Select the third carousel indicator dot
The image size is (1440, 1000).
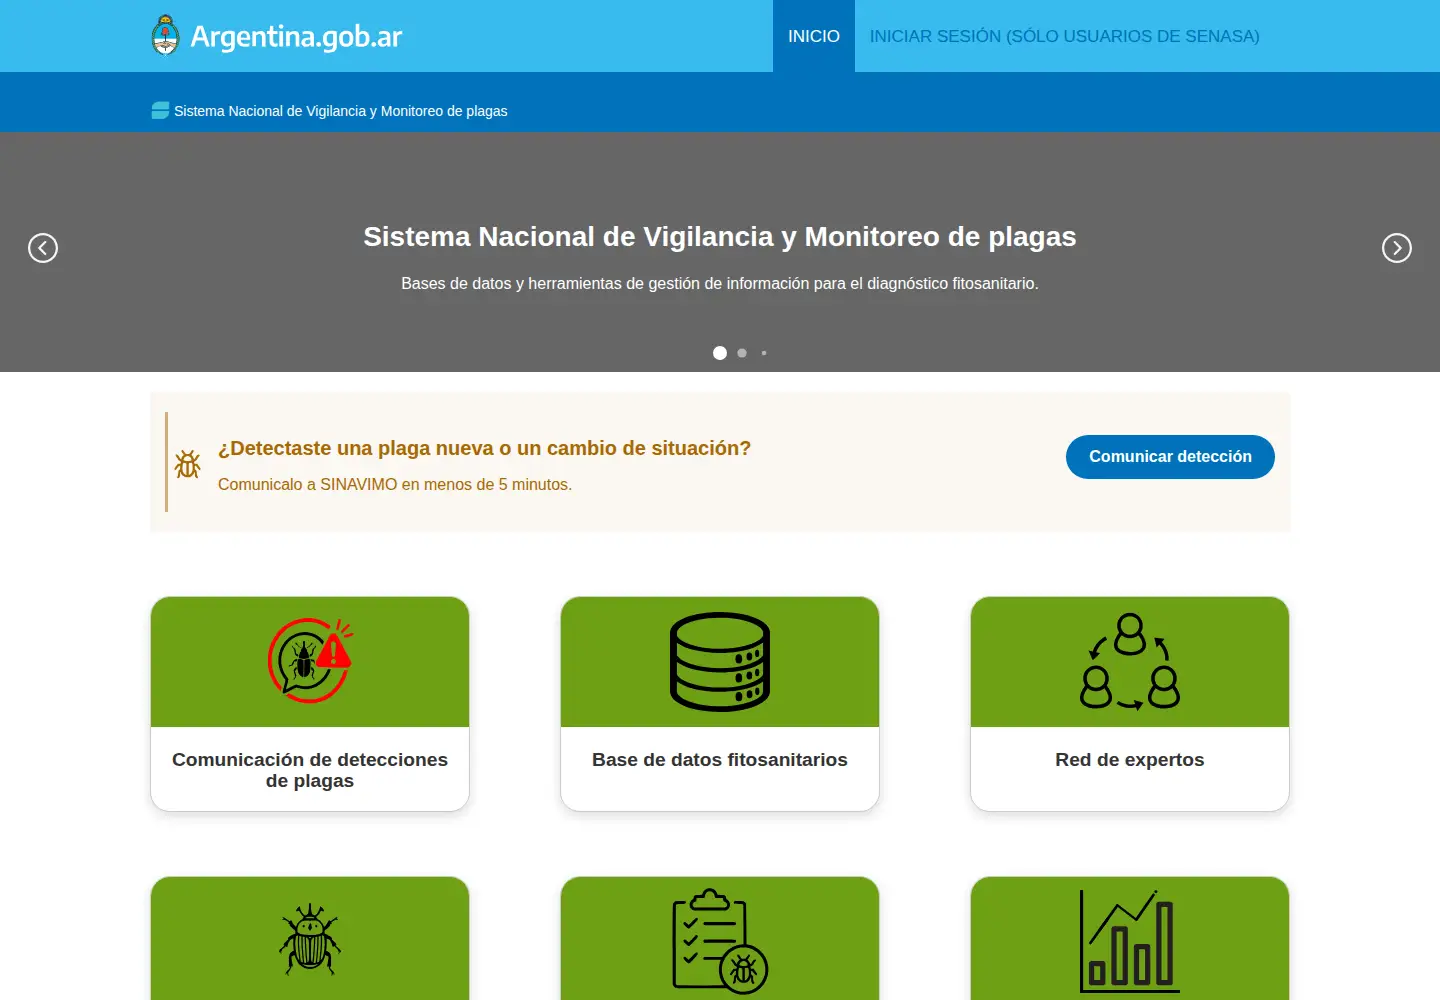tap(764, 353)
